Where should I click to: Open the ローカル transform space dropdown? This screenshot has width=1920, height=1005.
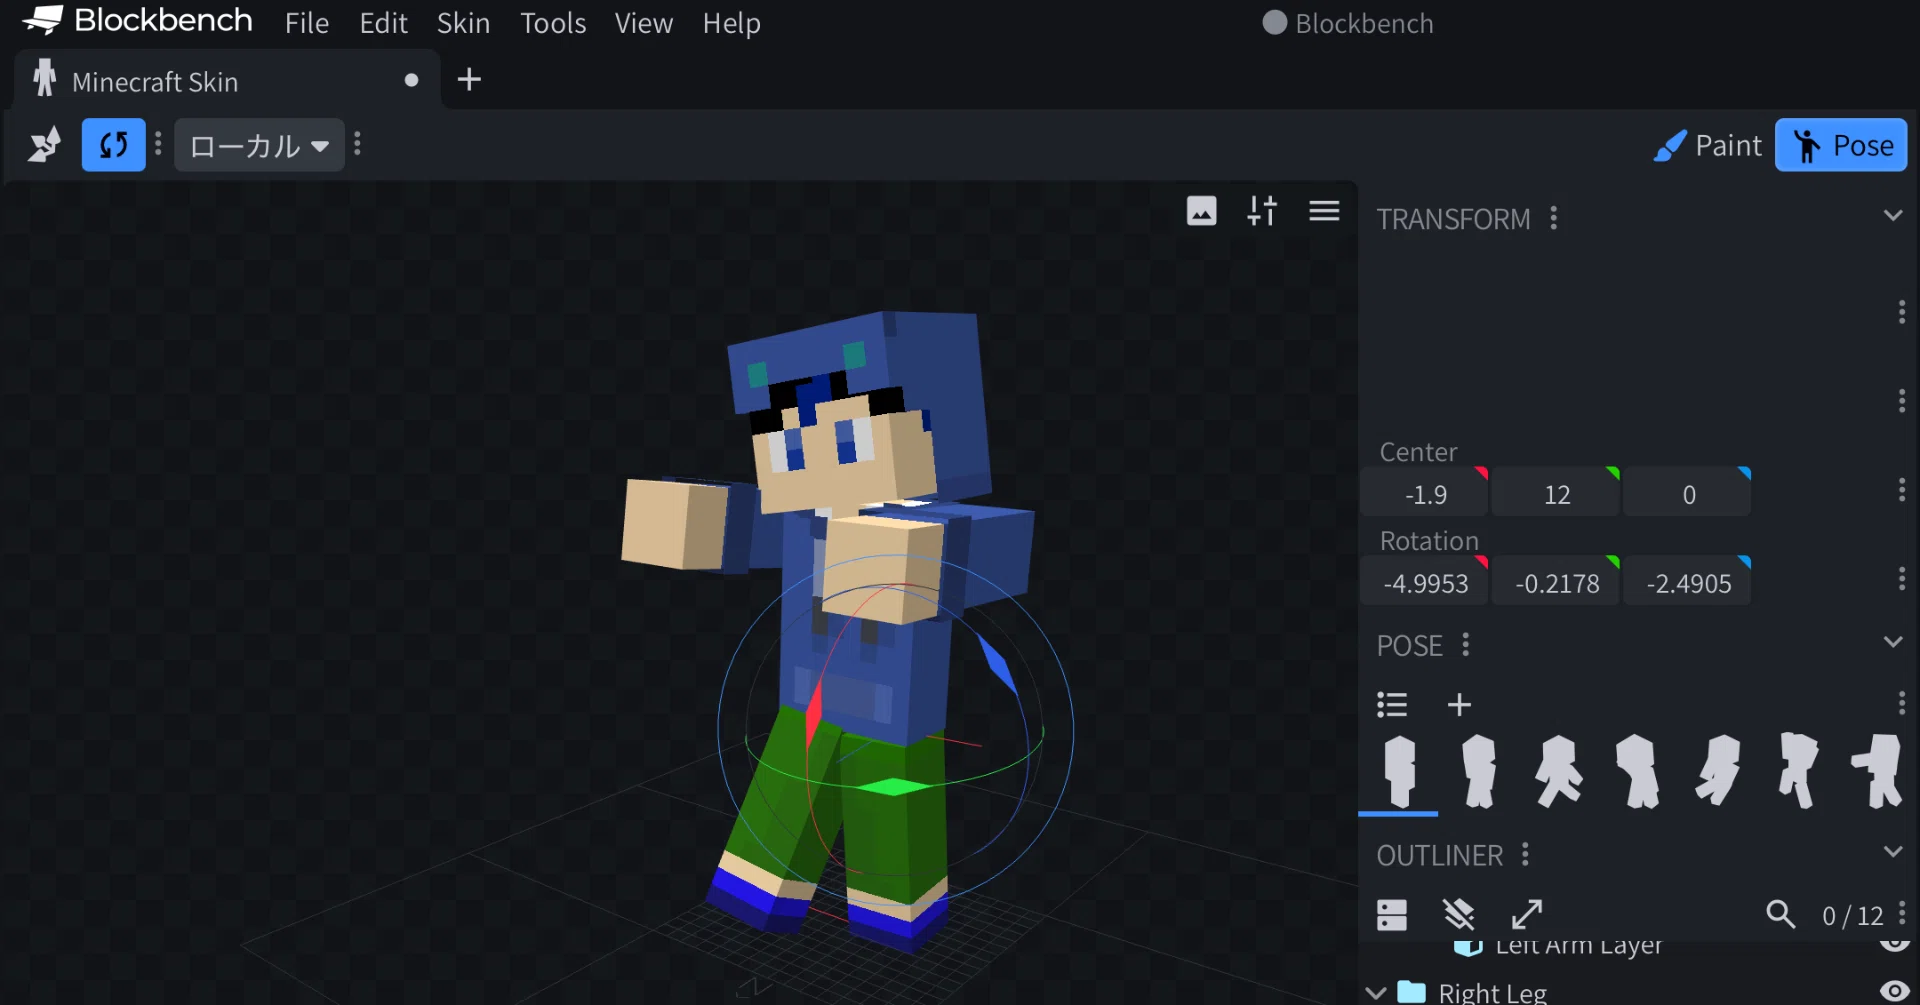259,145
